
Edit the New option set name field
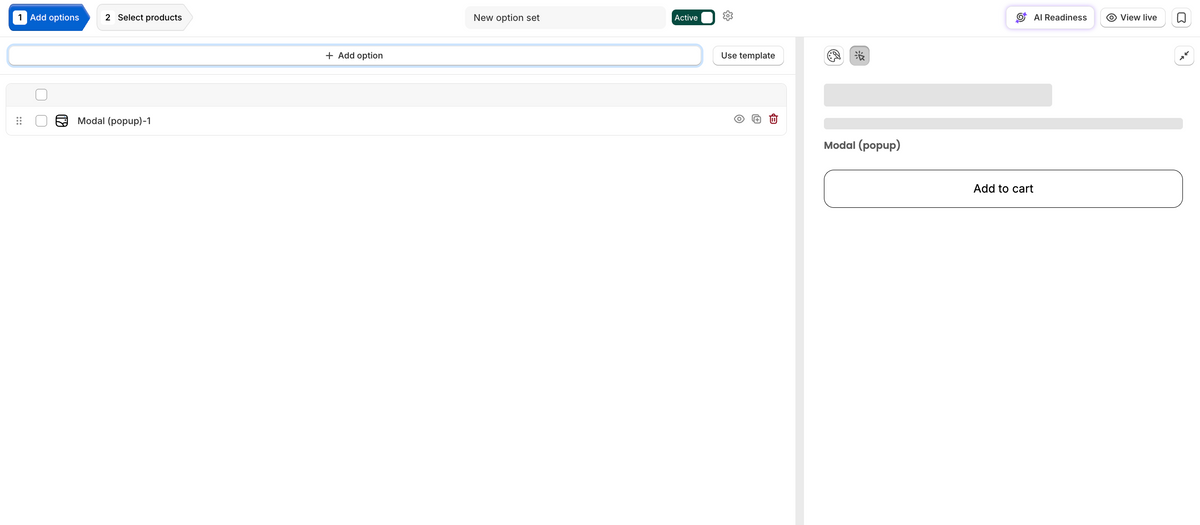565,17
